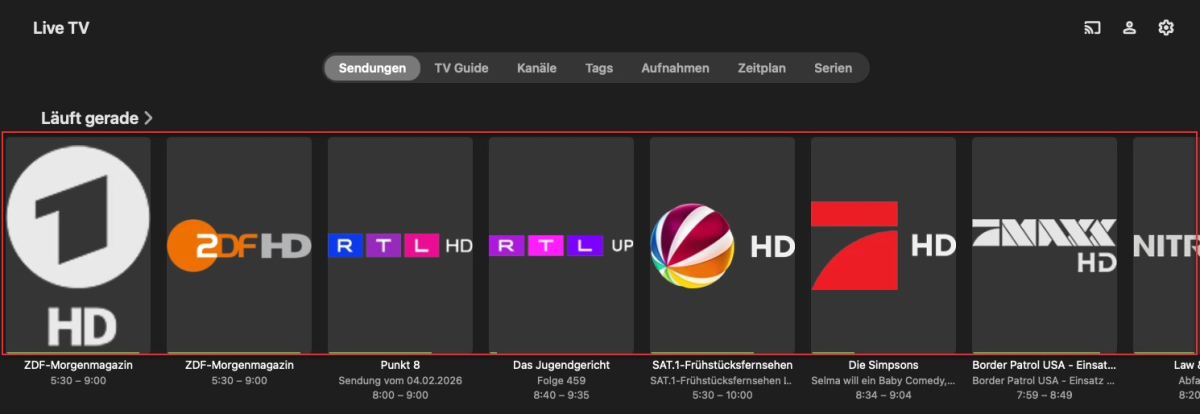Open the SAT.1 HD channel card
This screenshot has height=414, width=1200.
[x=722, y=246]
